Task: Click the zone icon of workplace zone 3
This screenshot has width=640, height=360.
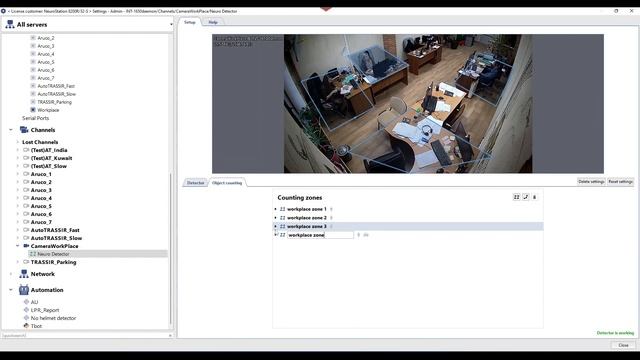Action: 282,227
